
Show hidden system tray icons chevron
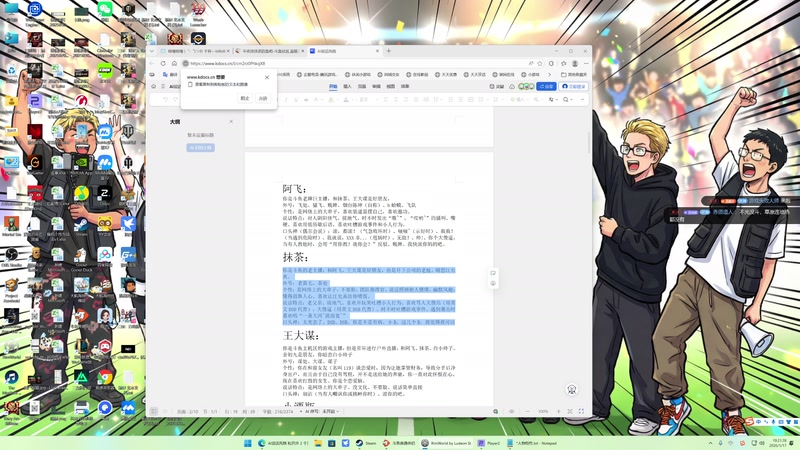click(710, 443)
